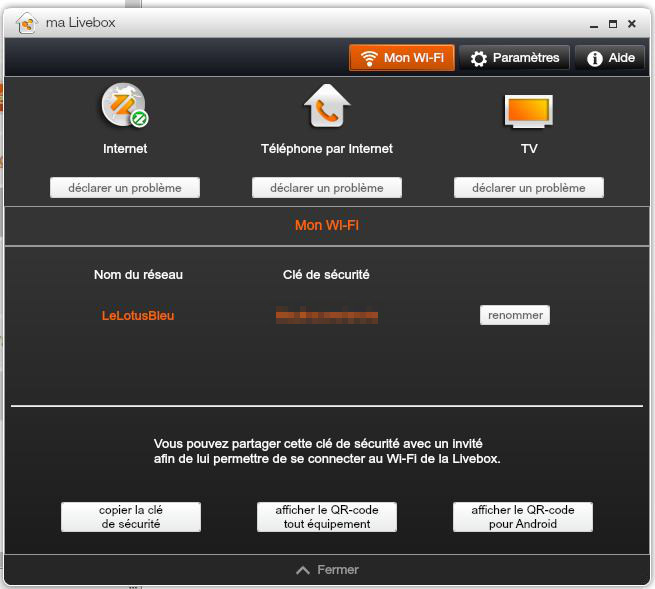The width and height of the screenshot is (655, 589).
Task: Open the Internet status globe icon
Action: (125, 105)
